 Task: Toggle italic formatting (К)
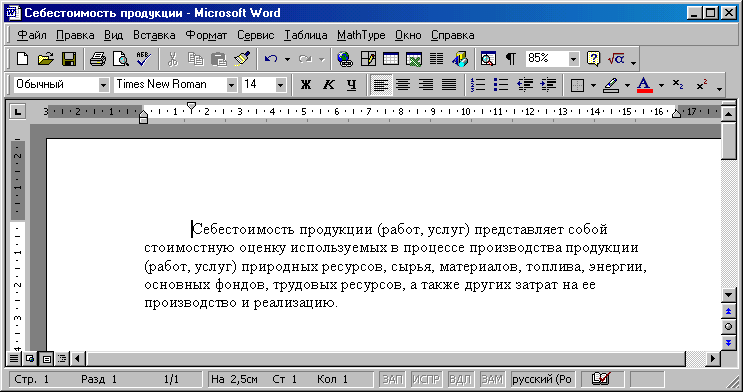[x=328, y=85]
